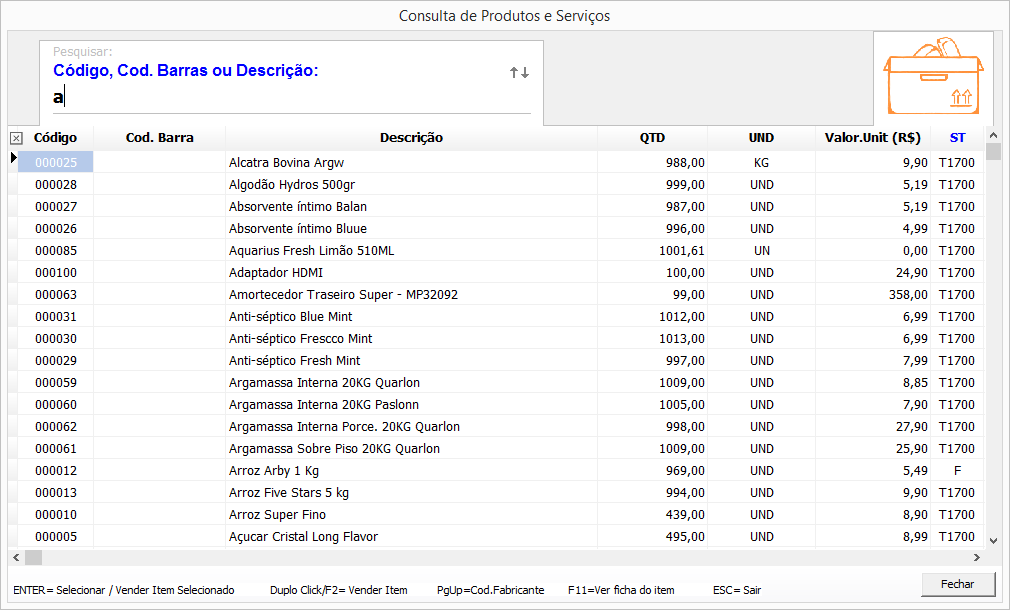Toggle the search sort order arrows
Image resolution: width=1010 pixels, height=610 pixels.
519,73
